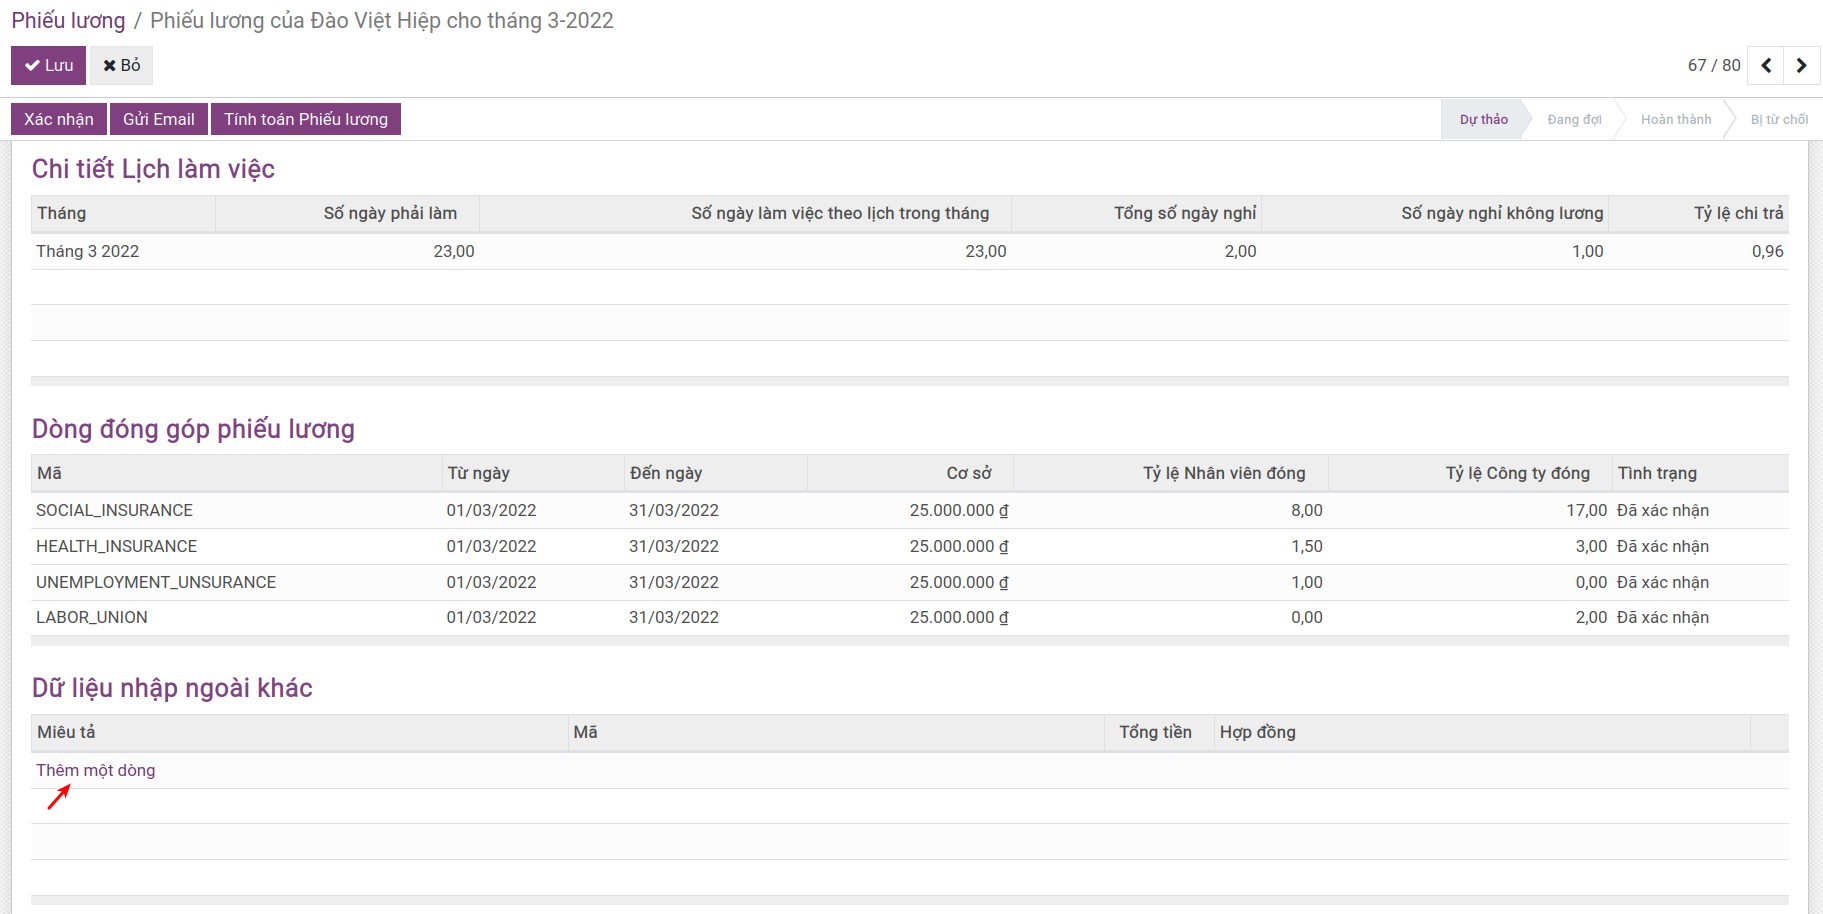Select the Dự thảo status stage
The height and width of the screenshot is (914, 1823).
coord(1483,120)
